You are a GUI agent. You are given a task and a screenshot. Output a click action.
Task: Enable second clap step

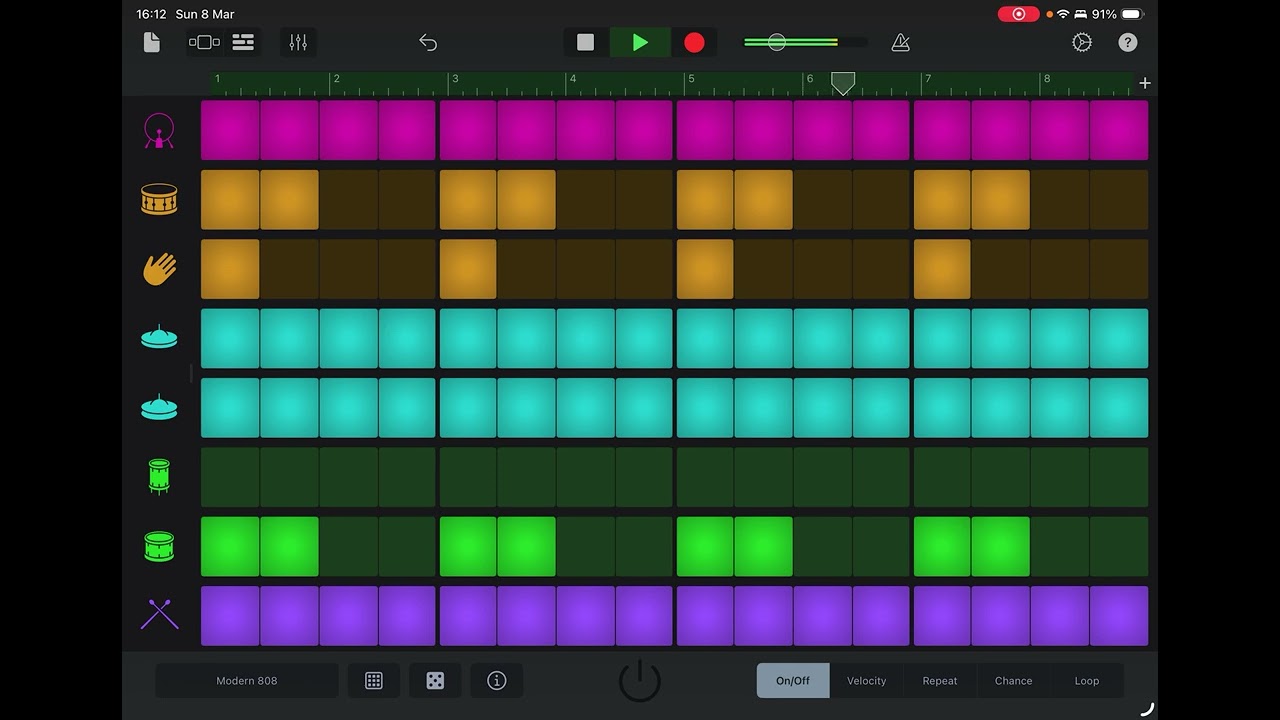(x=290, y=269)
